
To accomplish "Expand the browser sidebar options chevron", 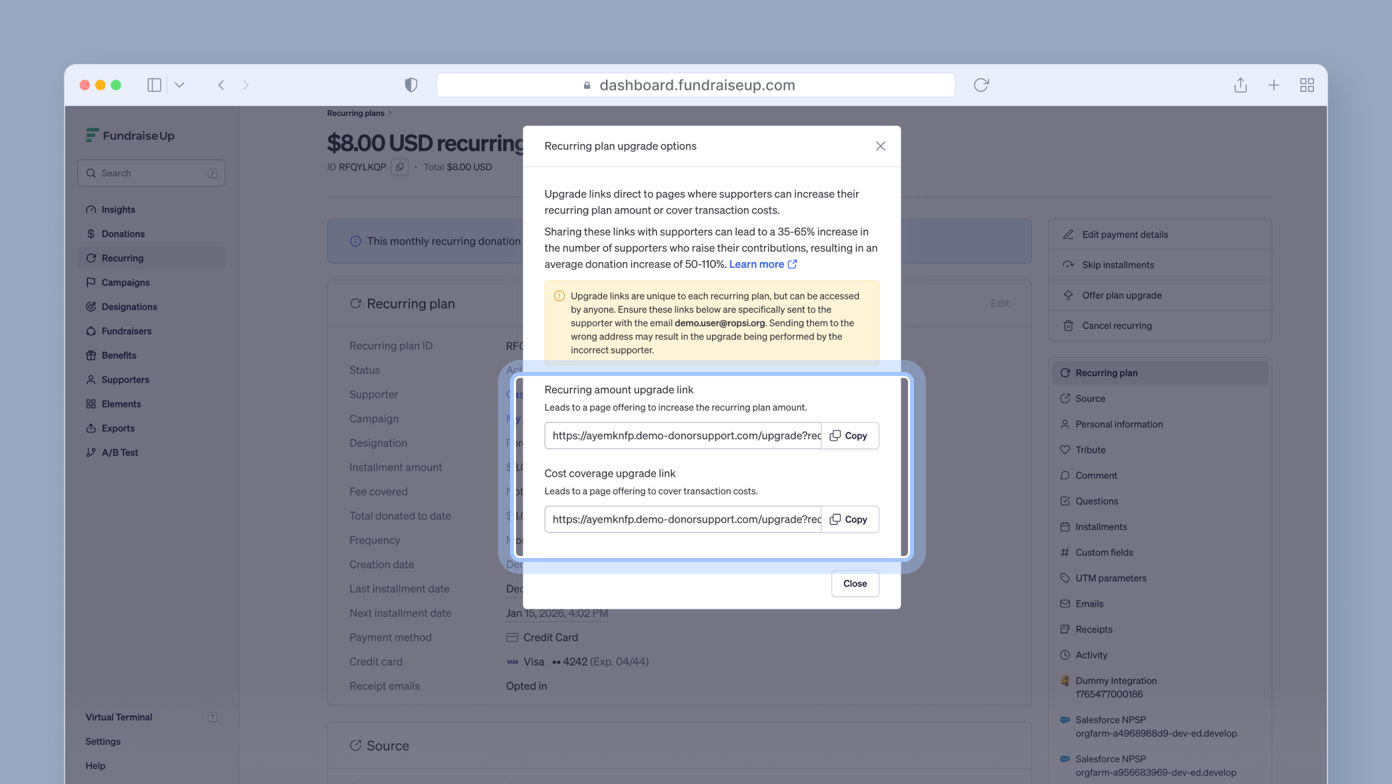I will 180,85.
